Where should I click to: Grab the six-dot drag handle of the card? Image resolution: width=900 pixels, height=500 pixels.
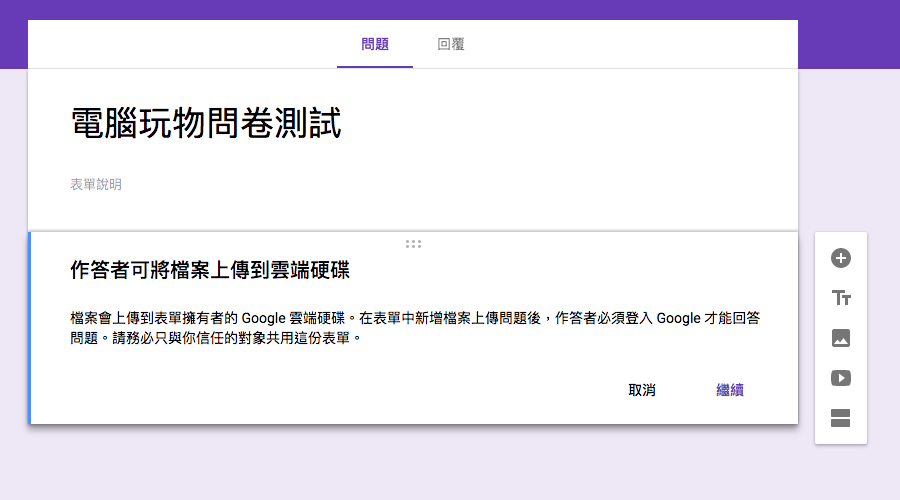tap(413, 244)
